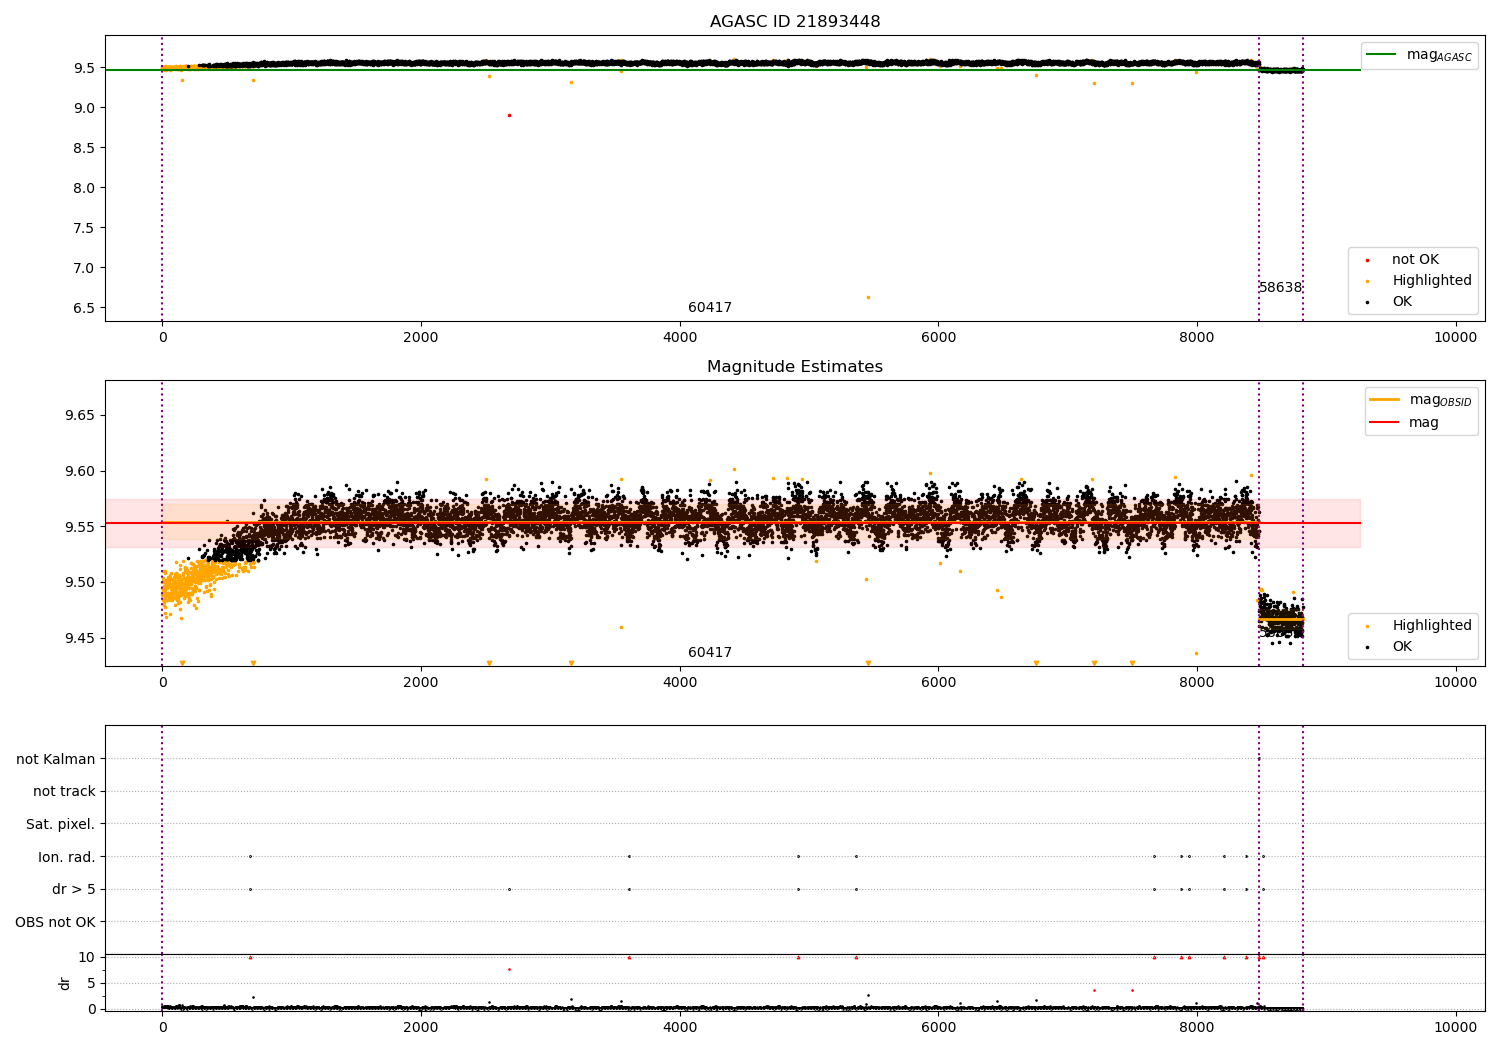Click '60417' label in Magnitude Estimates plot
The width and height of the screenshot is (1500, 1050).
(710, 653)
